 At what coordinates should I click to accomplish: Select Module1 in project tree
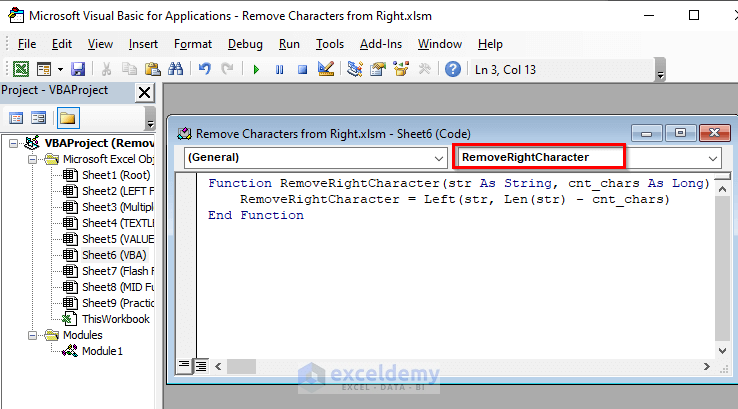102,351
